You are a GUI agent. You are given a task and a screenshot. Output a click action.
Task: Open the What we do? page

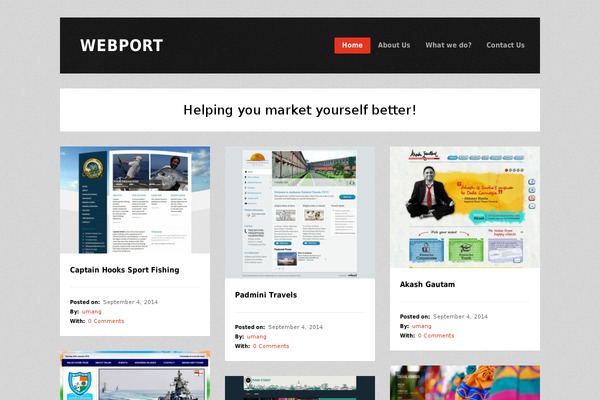pos(448,45)
